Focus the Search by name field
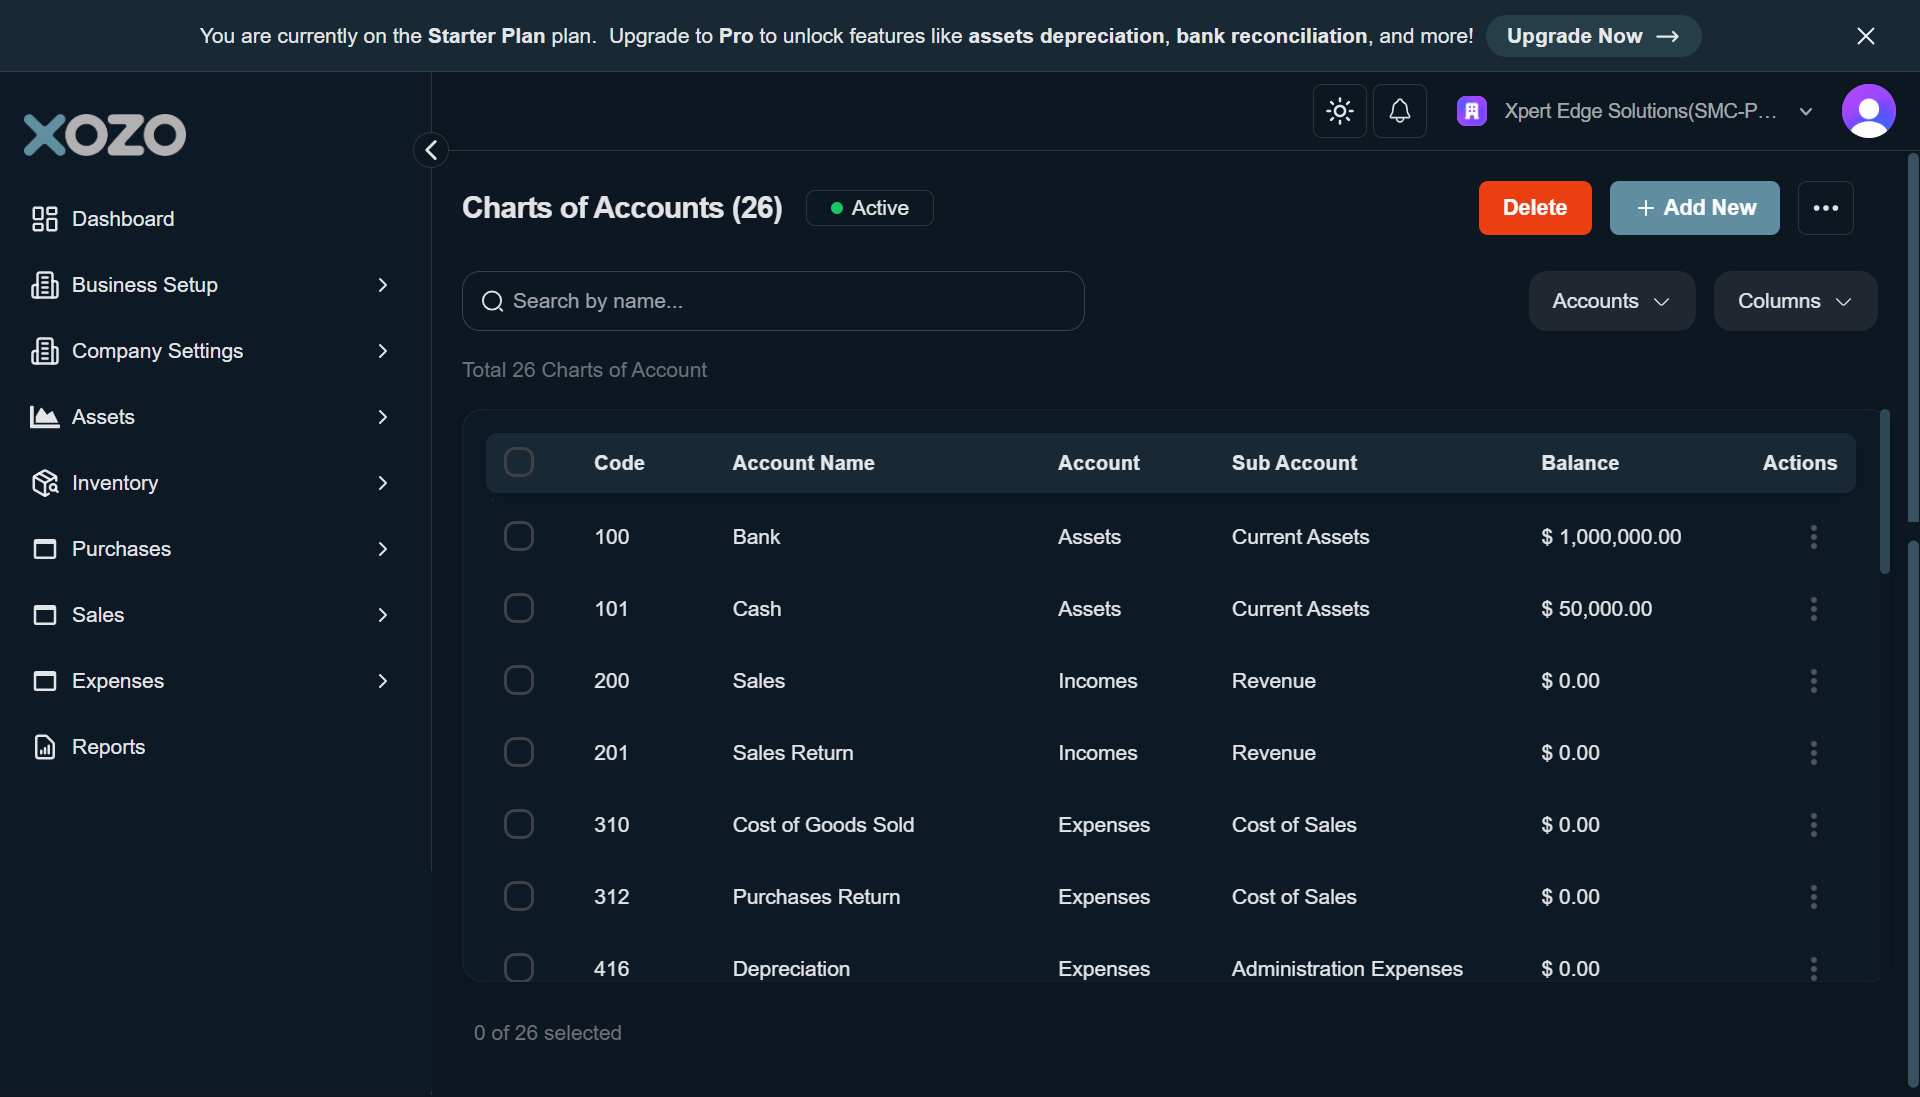The image size is (1920, 1097). tap(772, 301)
